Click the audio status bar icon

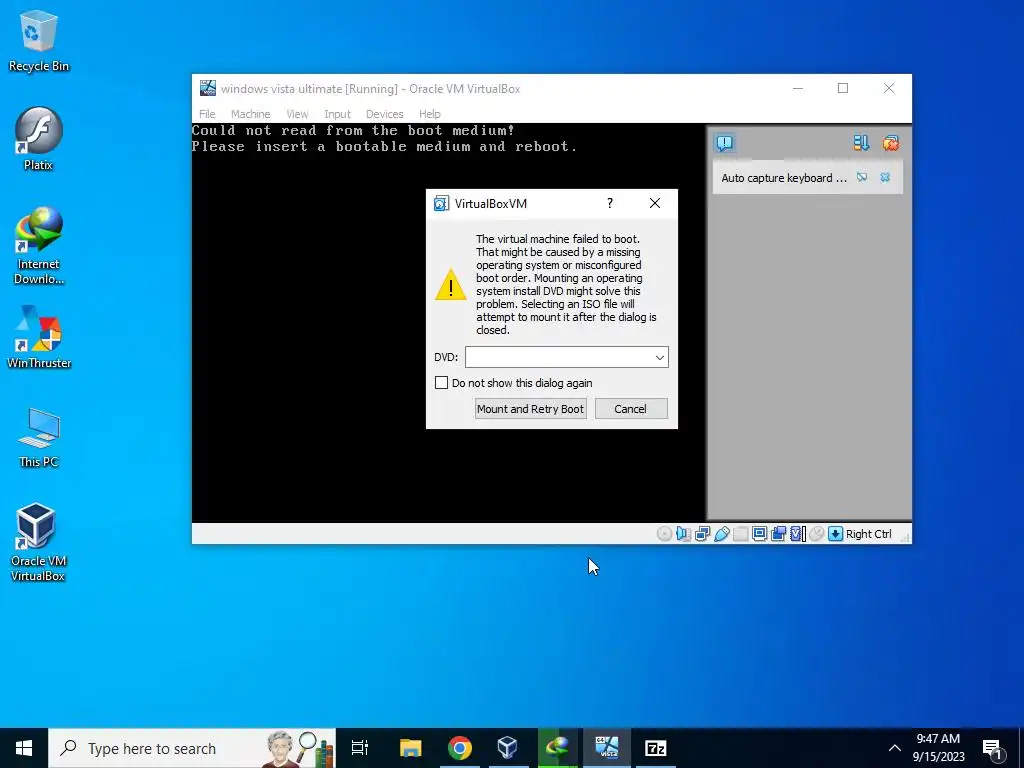(683, 534)
